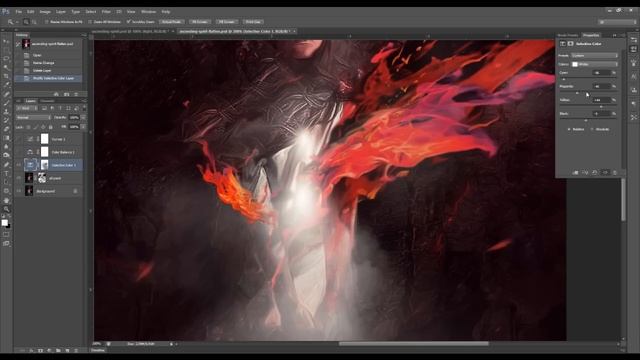Image resolution: width=640 pixels, height=360 pixels.
Task: Select the Eraser tool
Action: (x=6, y=129)
